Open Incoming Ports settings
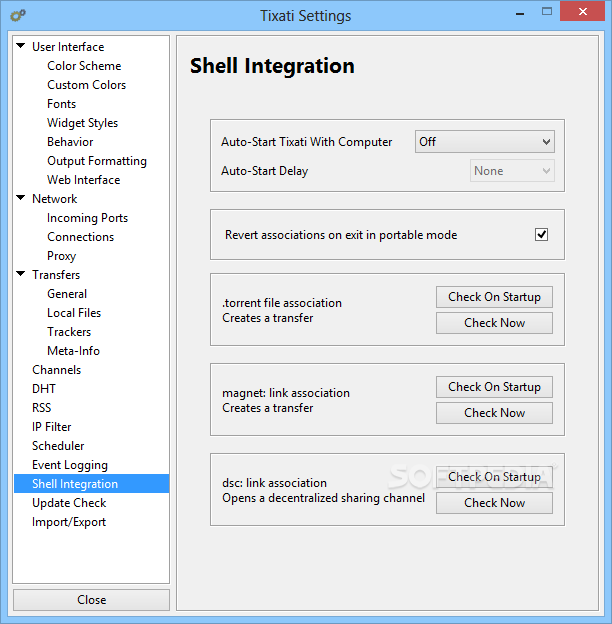Viewport: 612px width, 624px height. [x=87, y=218]
